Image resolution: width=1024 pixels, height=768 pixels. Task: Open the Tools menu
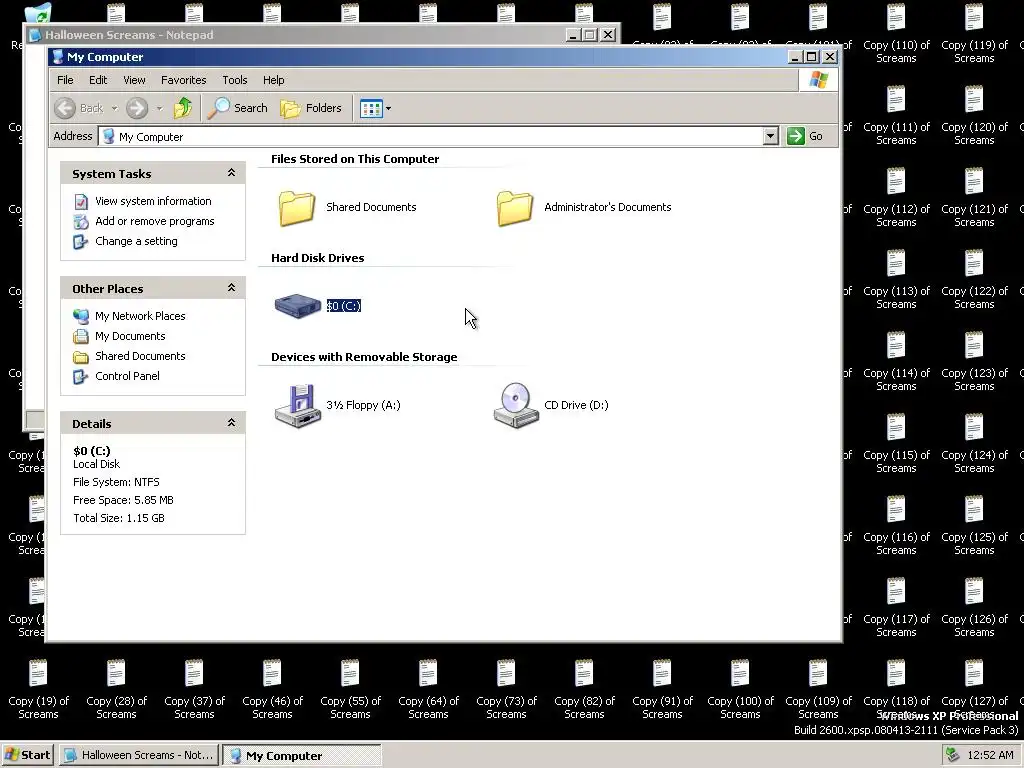point(234,80)
